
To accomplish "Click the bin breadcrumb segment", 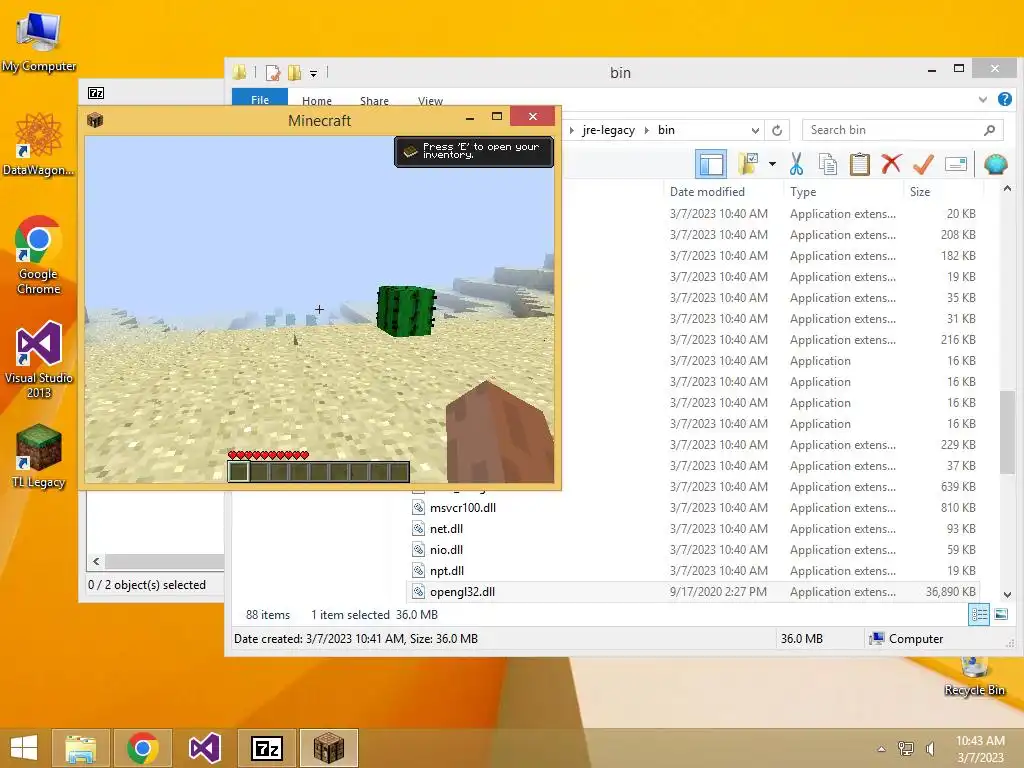I will point(666,130).
